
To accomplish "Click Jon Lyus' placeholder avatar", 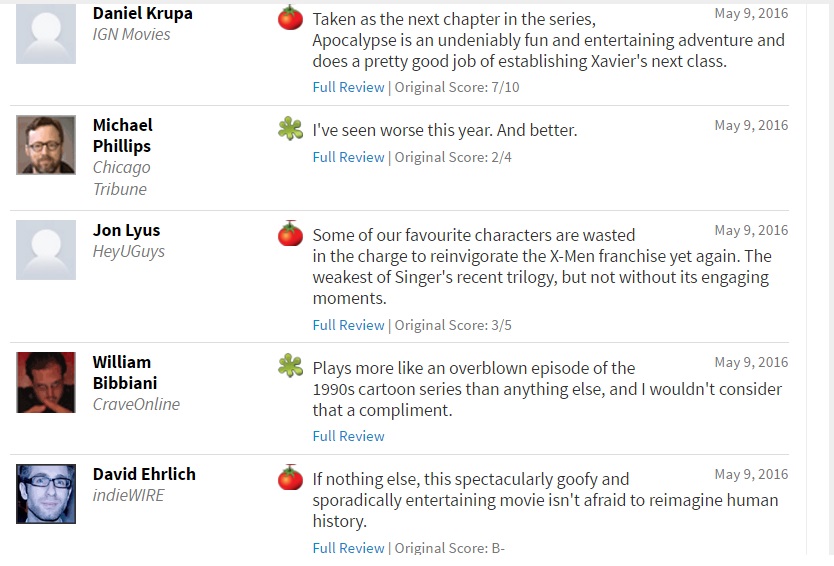I will click(46, 250).
